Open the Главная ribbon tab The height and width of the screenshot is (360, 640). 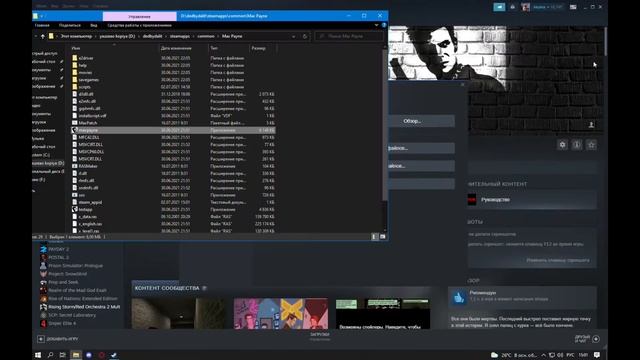pos(42,25)
